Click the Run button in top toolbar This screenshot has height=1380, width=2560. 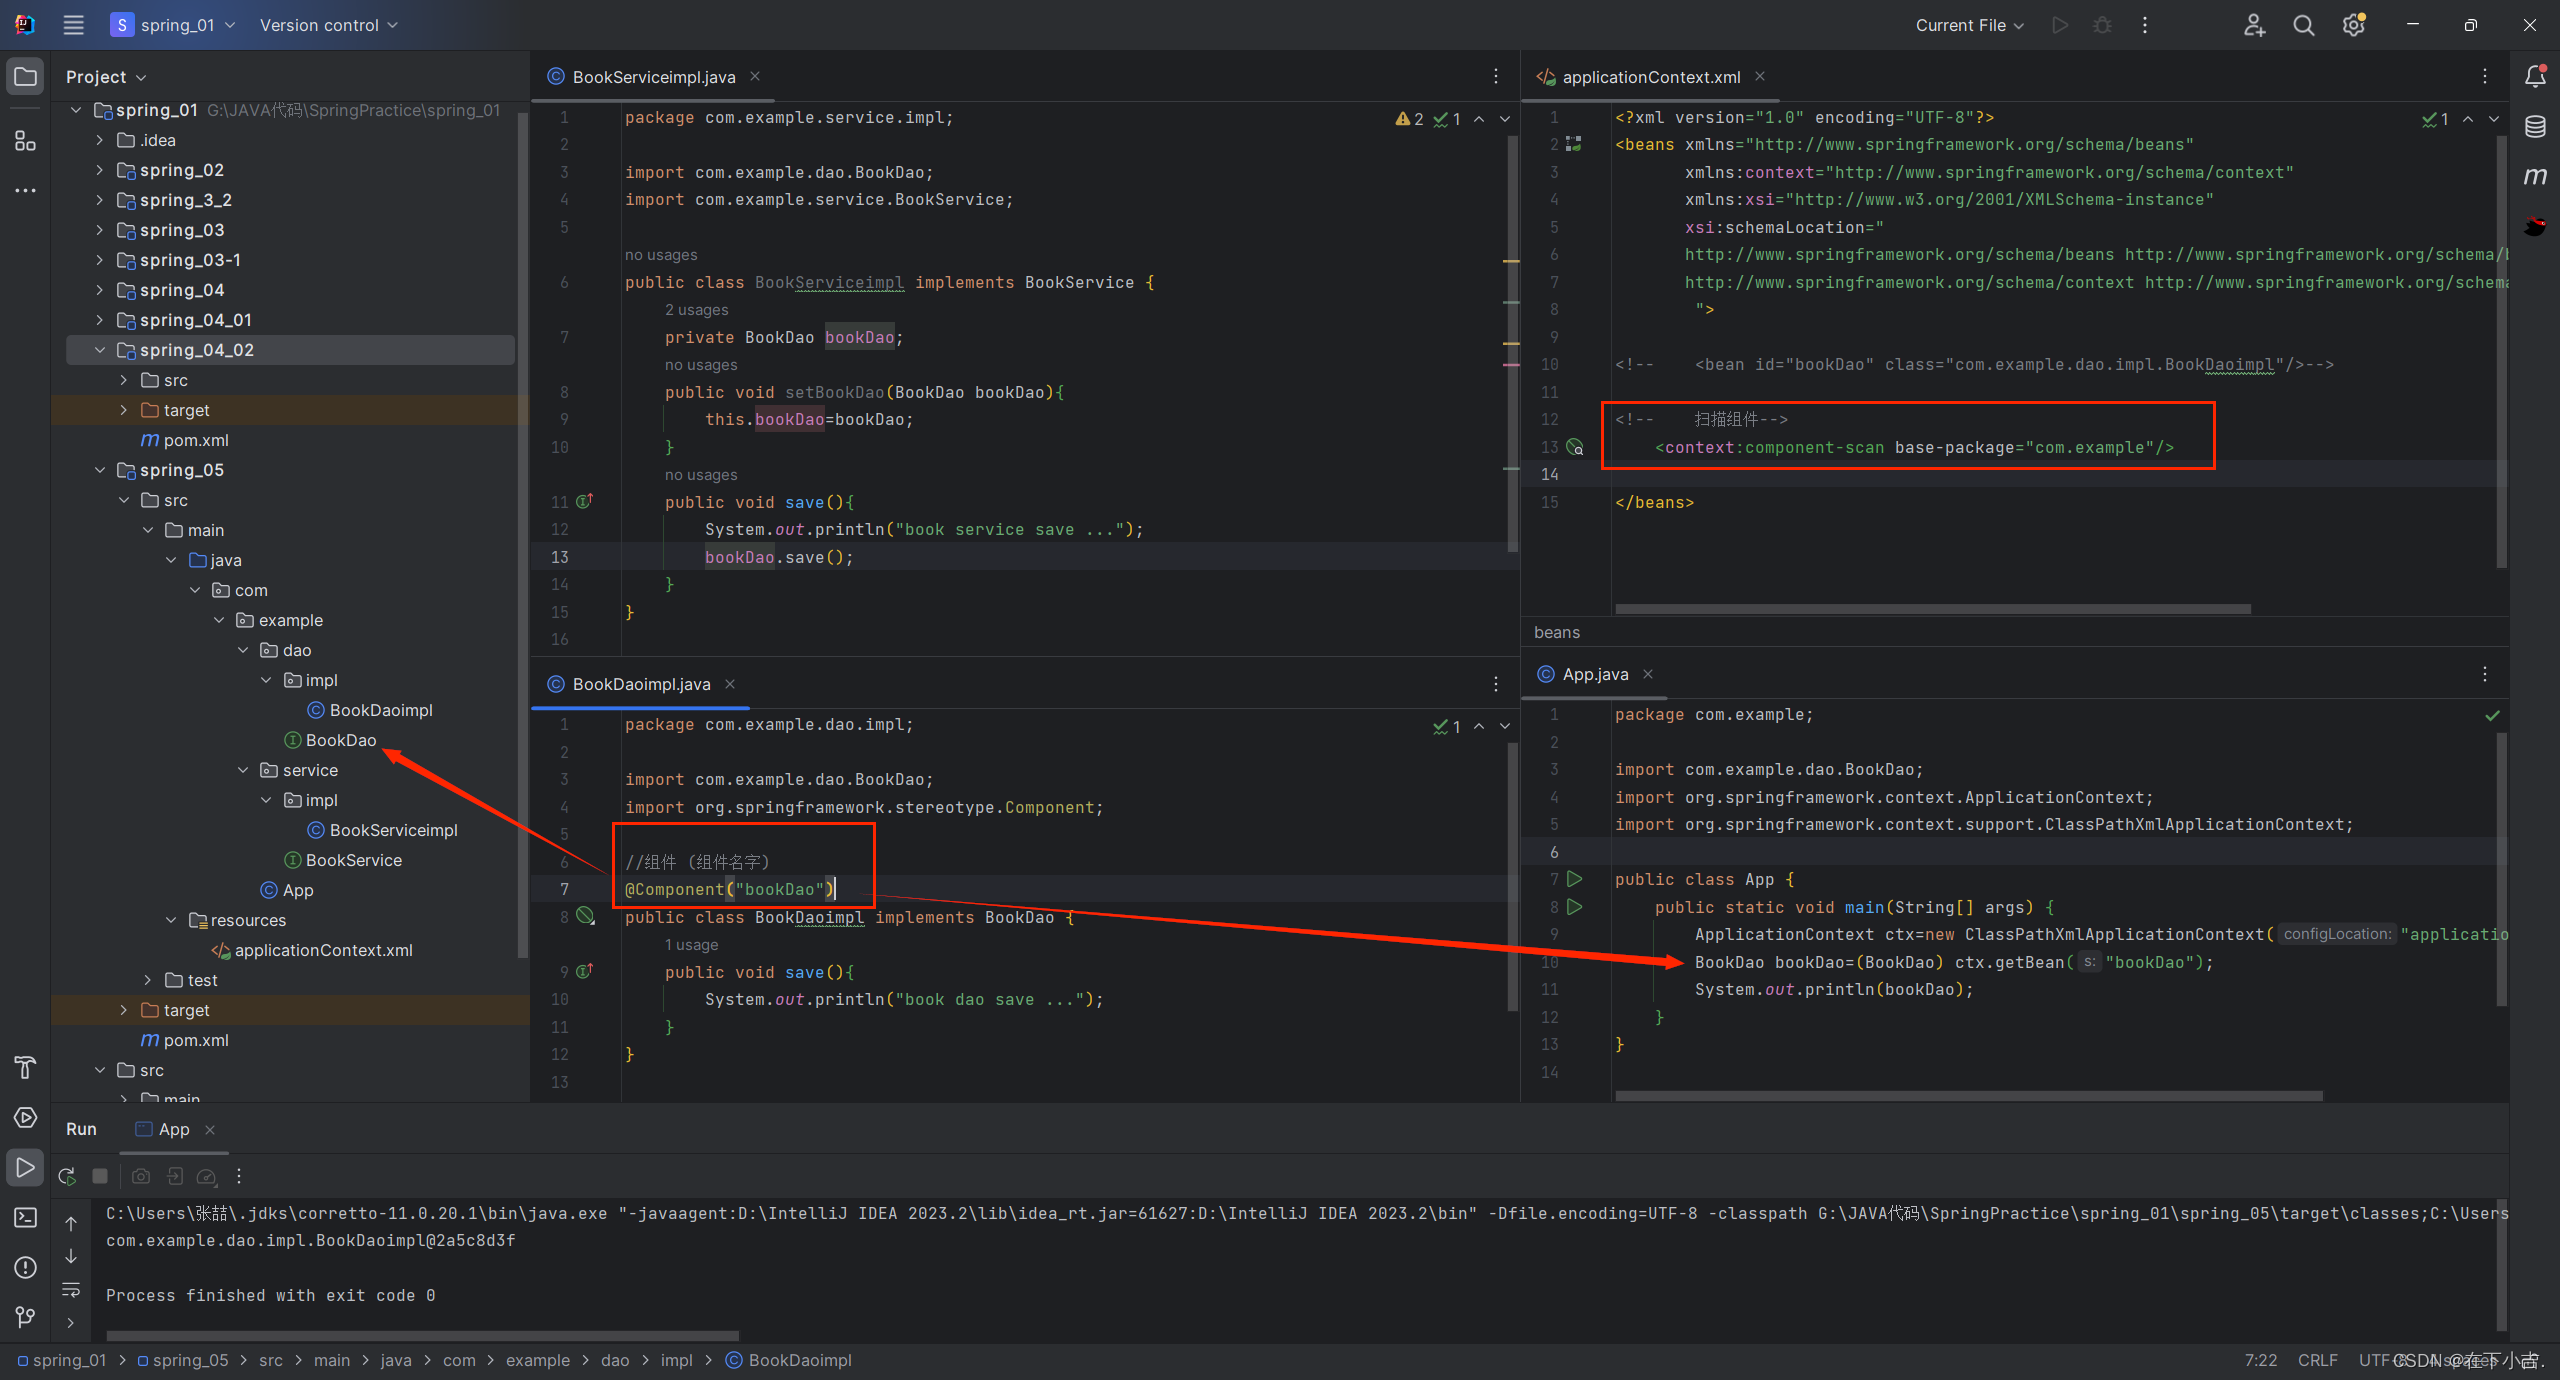[x=2060, y=25]
